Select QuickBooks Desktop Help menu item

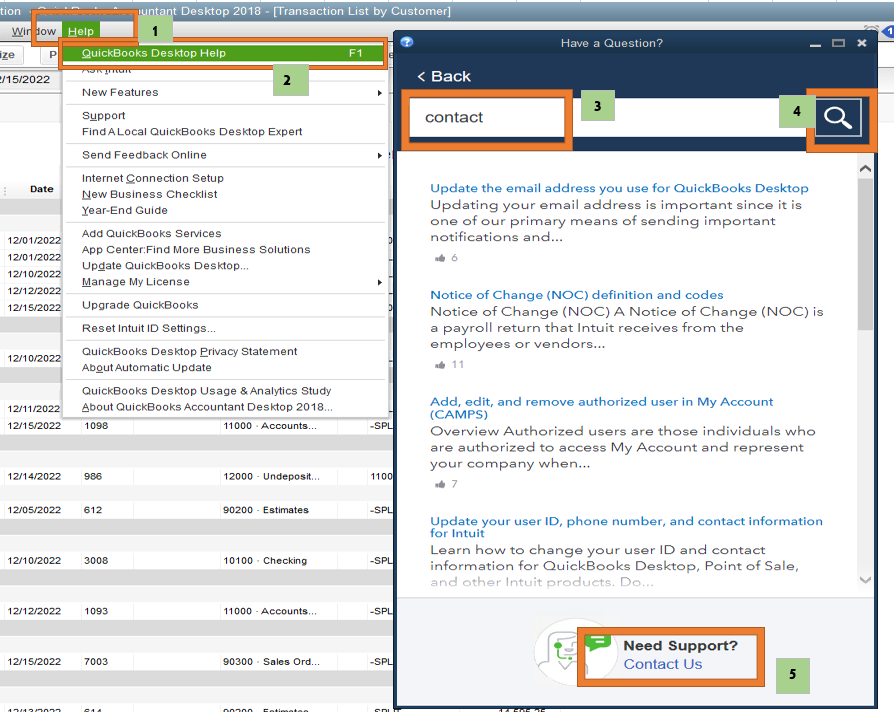coord(224,53)
